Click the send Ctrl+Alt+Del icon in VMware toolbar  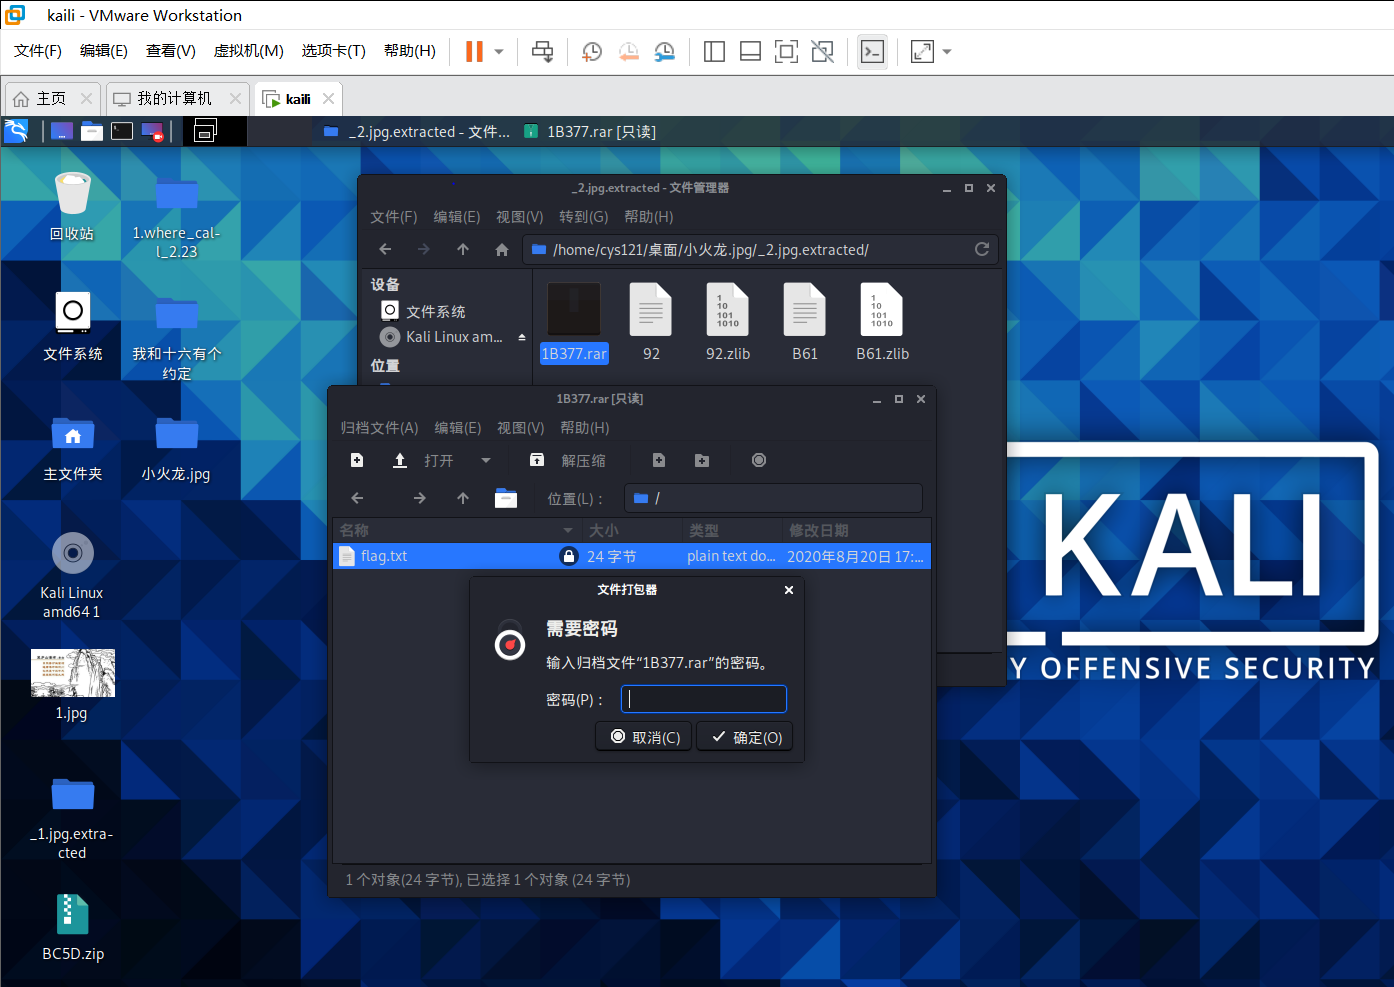(542, 51)
